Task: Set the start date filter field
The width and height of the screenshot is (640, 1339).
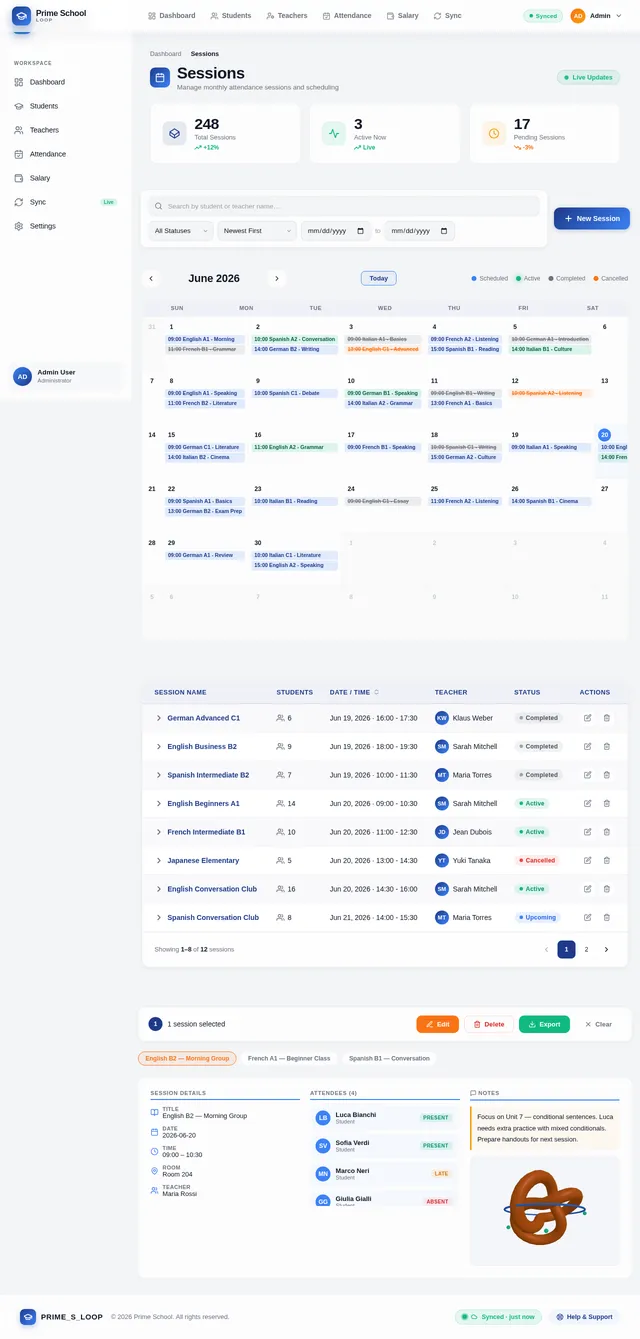Action: (x=336, y=231)
